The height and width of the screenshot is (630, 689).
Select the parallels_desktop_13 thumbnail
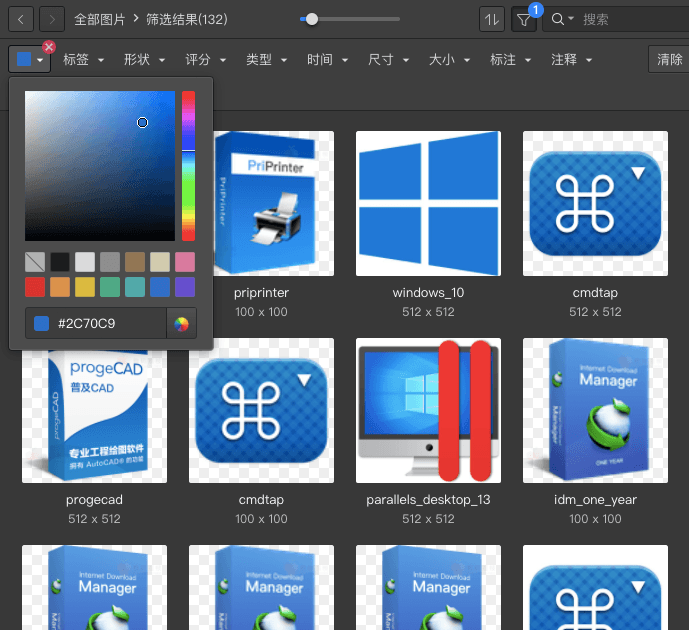428,410
